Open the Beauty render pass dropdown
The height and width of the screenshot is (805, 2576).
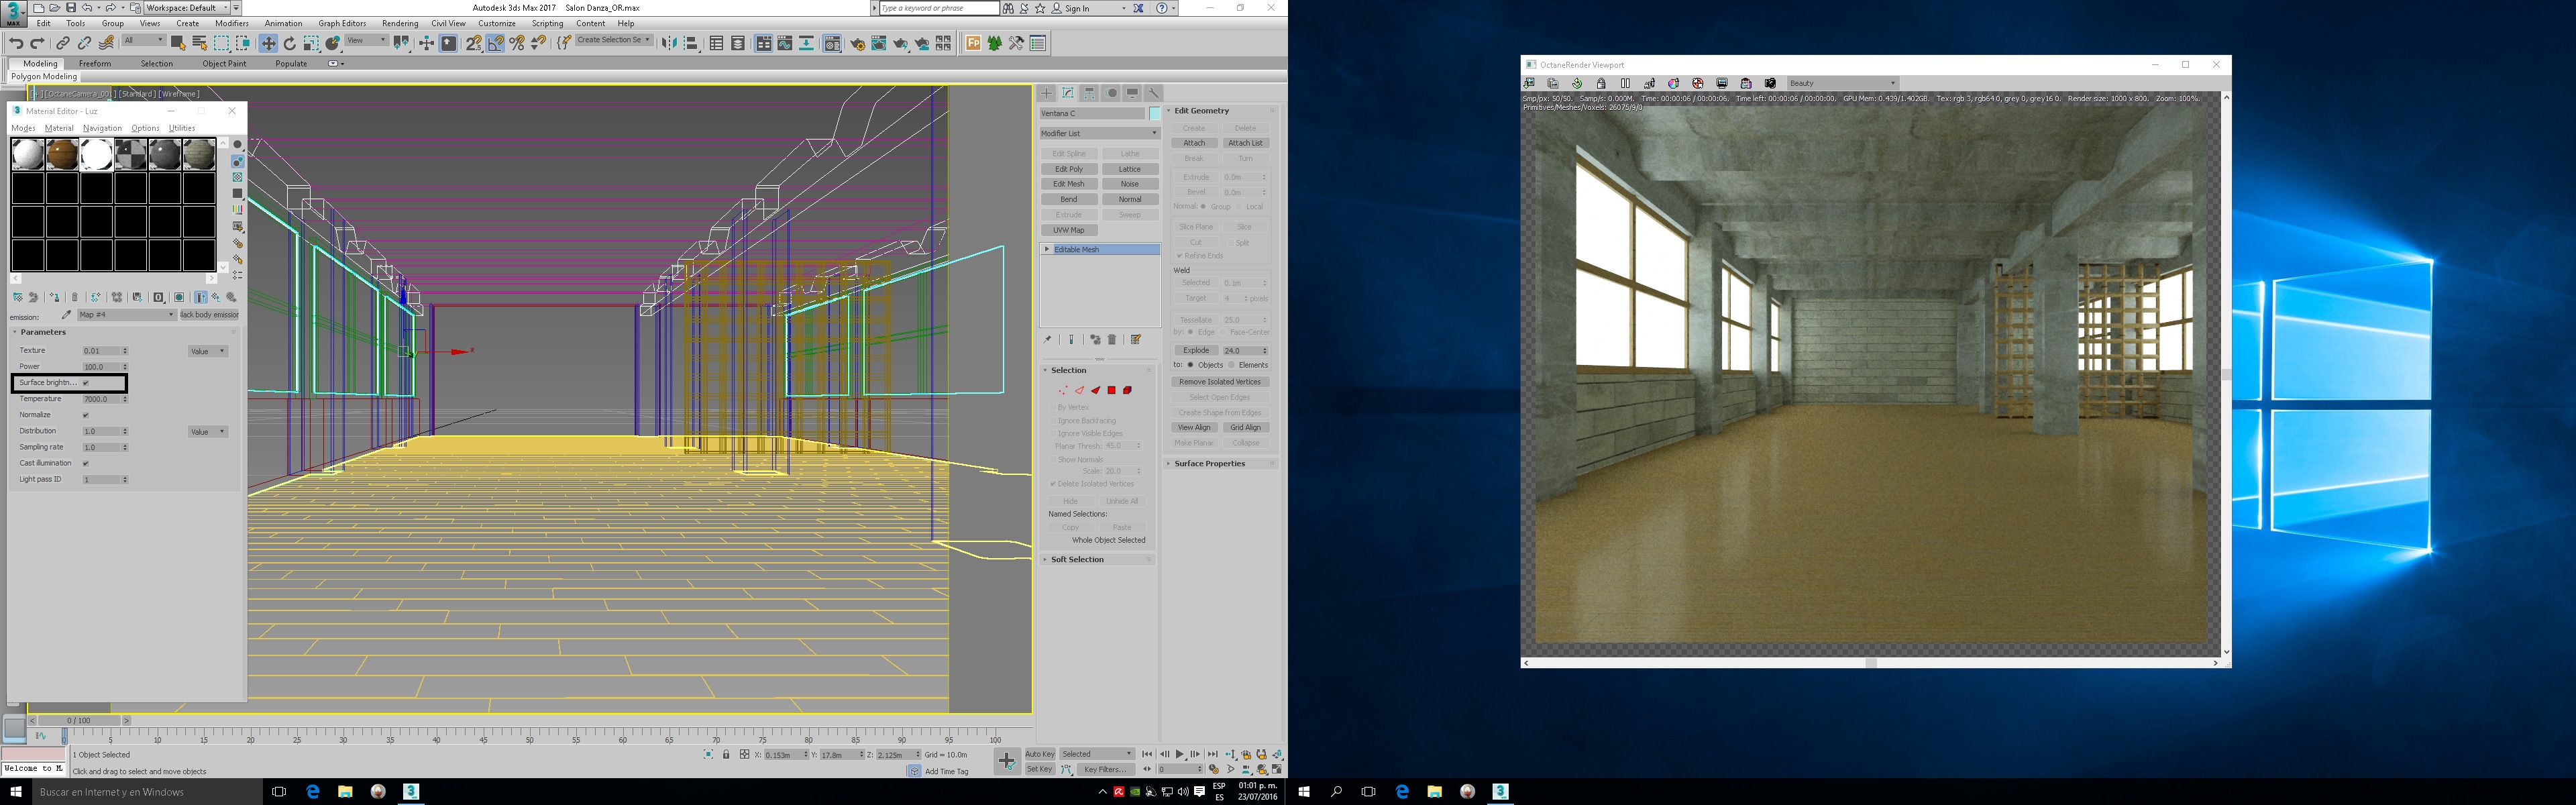pos(1842,83)
